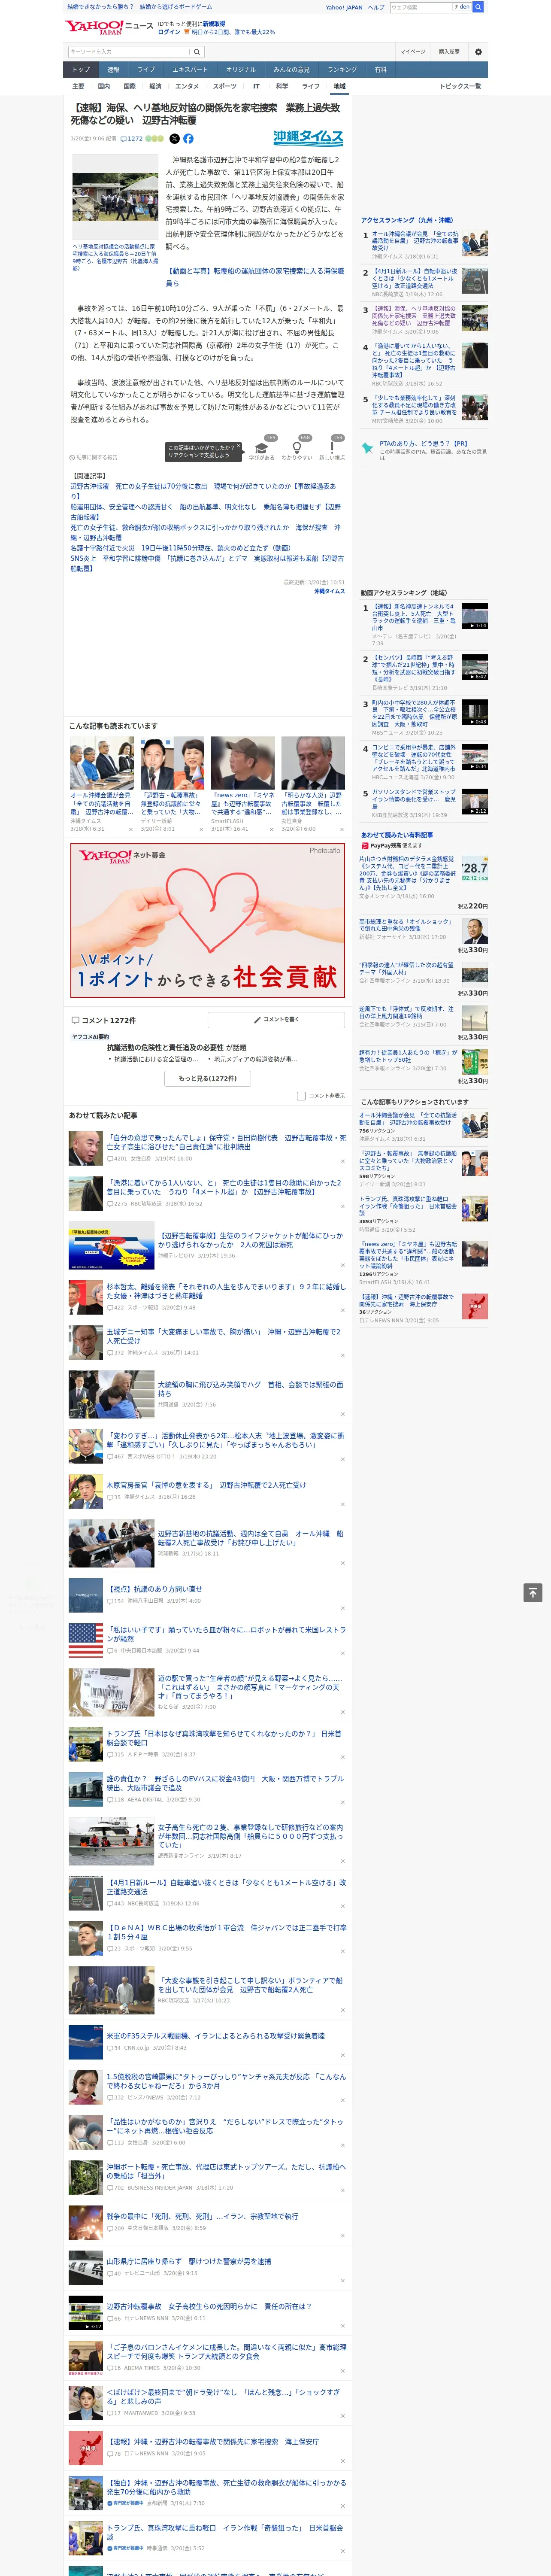The width and height of the screenshot is (551, 2576).
Task: Click the もっと見る(1272件) button
Action: [208, 1079]
